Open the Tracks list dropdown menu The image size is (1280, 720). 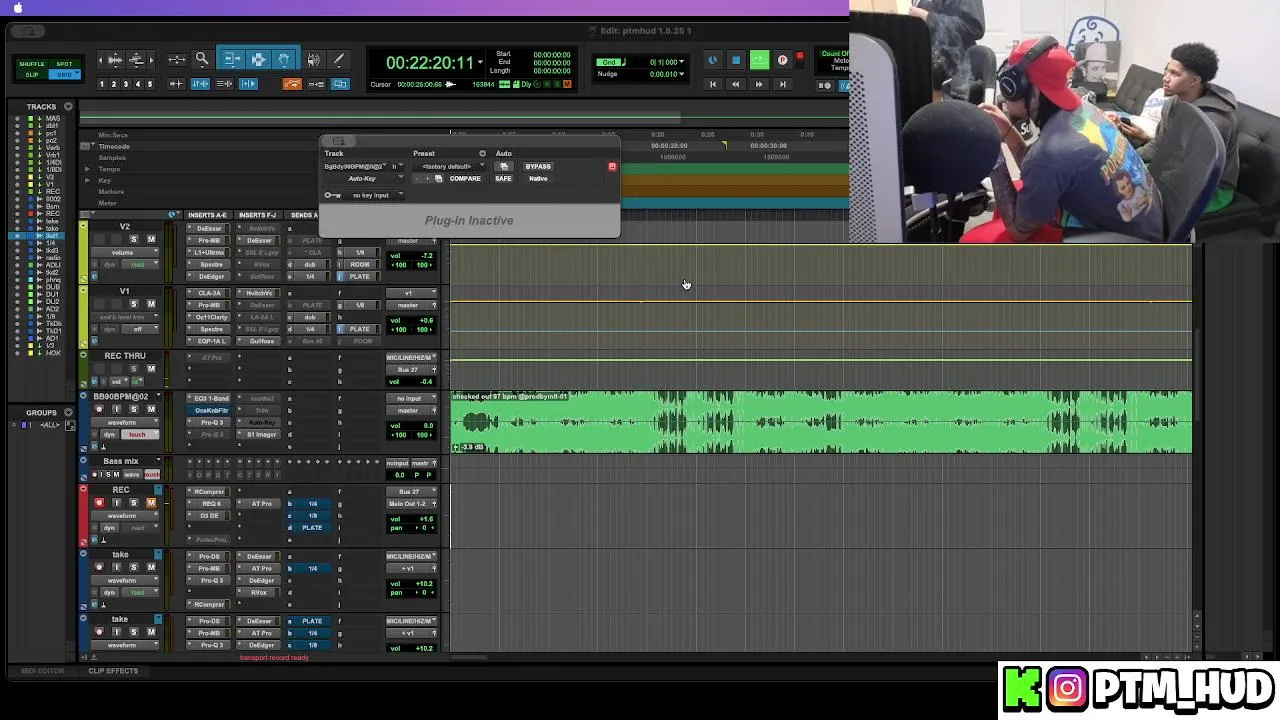[68, 106]
